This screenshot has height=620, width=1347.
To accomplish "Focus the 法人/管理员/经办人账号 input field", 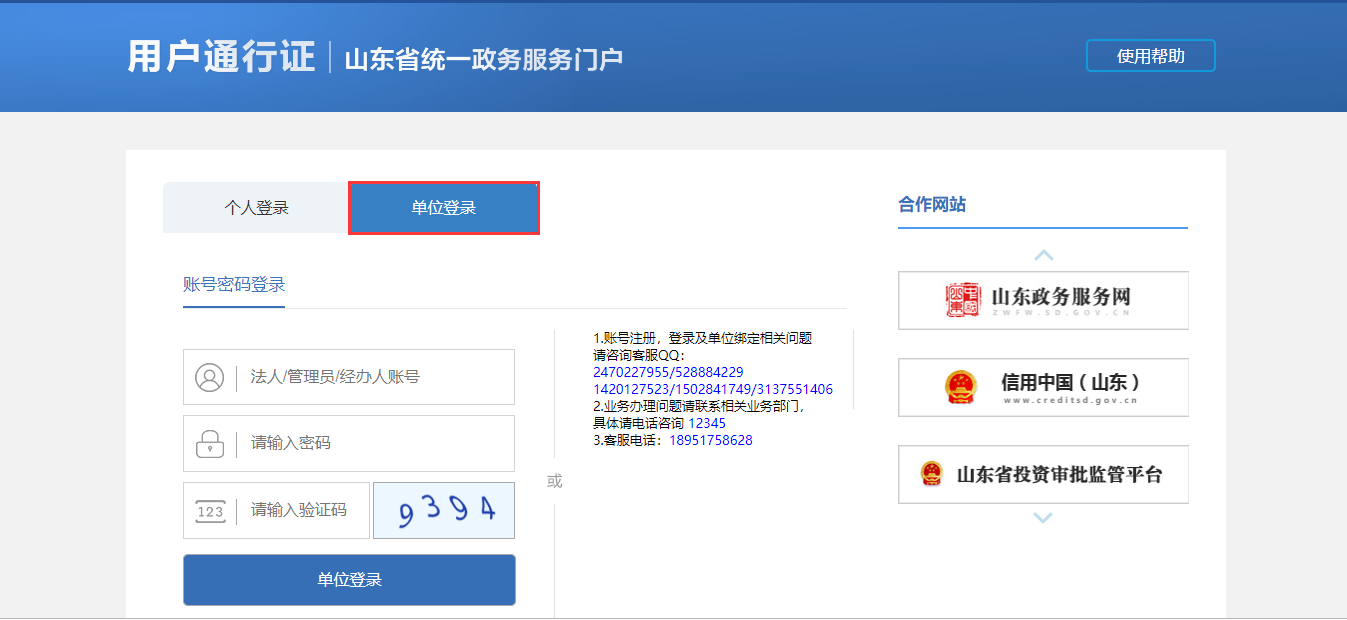I will [x=375, y=377].
